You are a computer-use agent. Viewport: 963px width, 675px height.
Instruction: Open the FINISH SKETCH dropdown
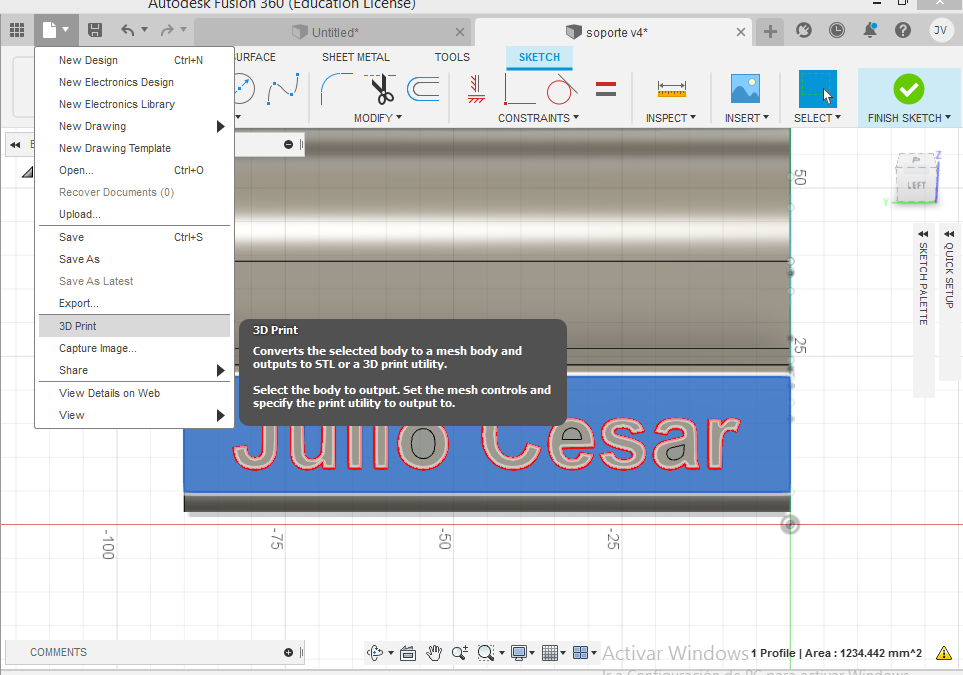[910, 118]
